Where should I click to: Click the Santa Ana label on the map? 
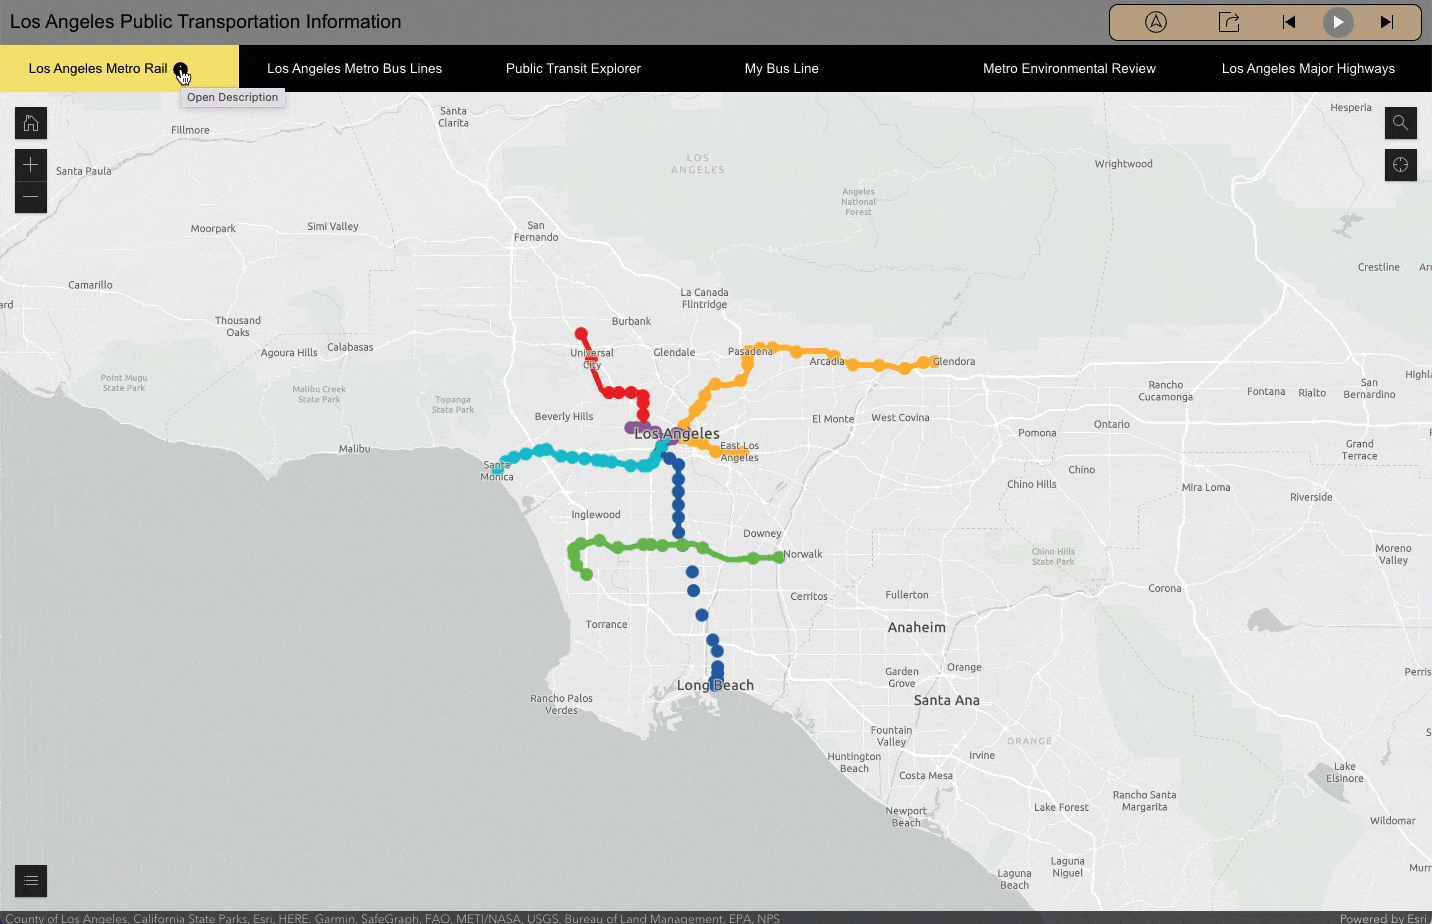click(x=946, y=701)
